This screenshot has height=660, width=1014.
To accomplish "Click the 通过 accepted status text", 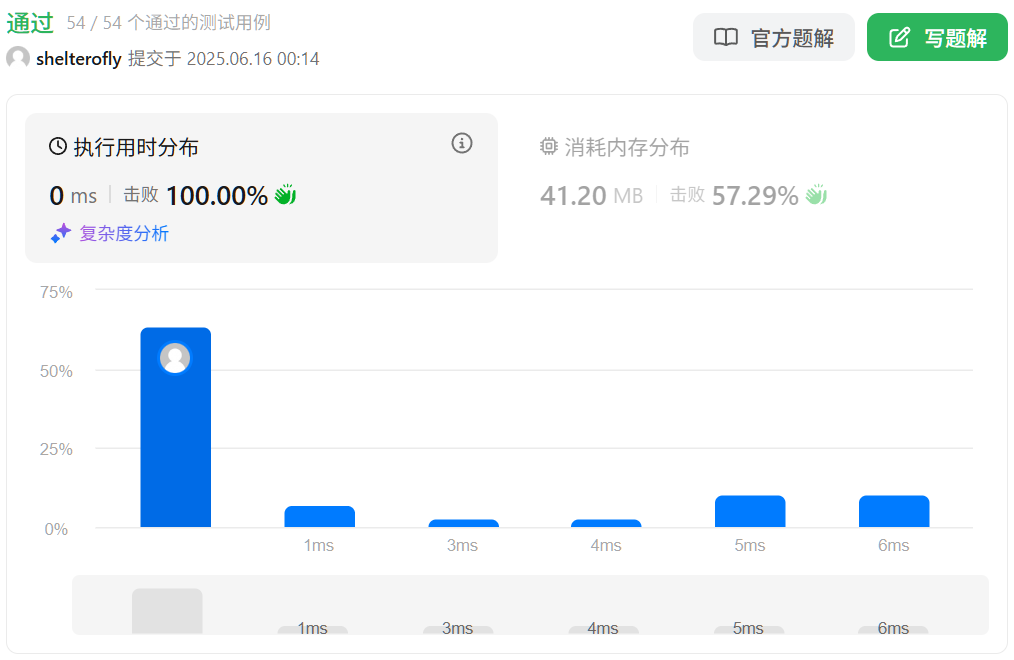I will pyautogui.click(x=30, y=23).
